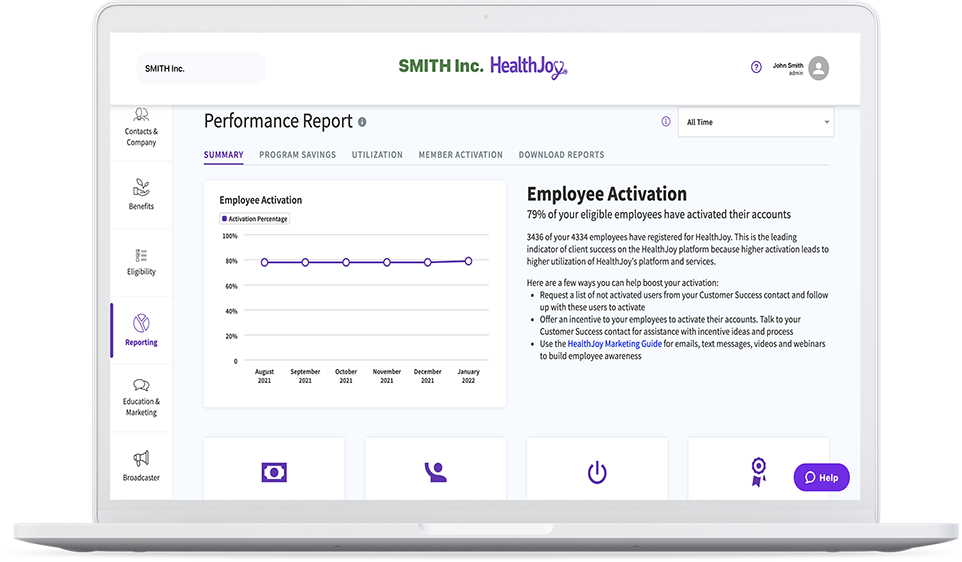Screen dimensions: 962x562
Task: Click the purple Help chat button
Action: 822,477
